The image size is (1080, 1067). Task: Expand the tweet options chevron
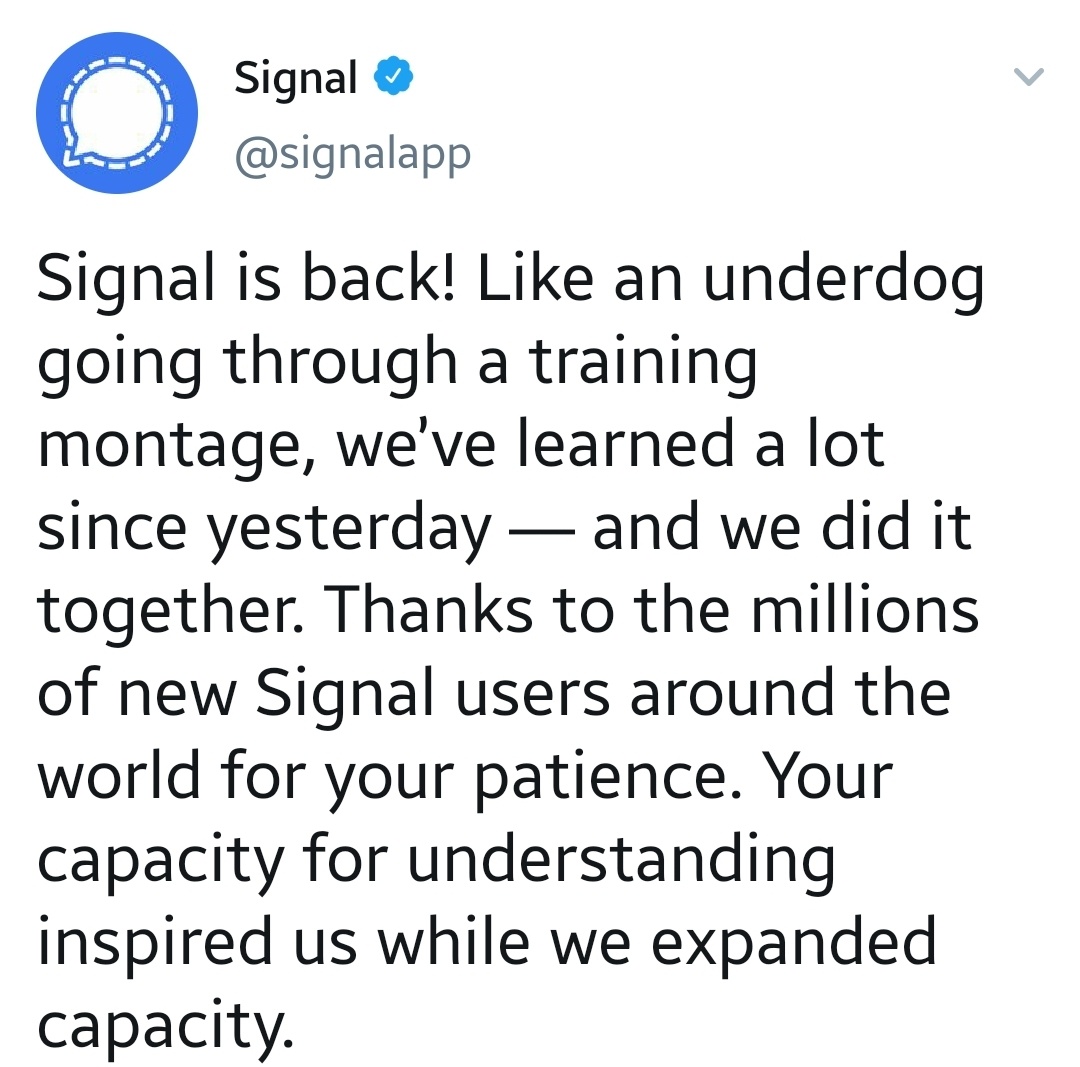tap(1029, 76)
